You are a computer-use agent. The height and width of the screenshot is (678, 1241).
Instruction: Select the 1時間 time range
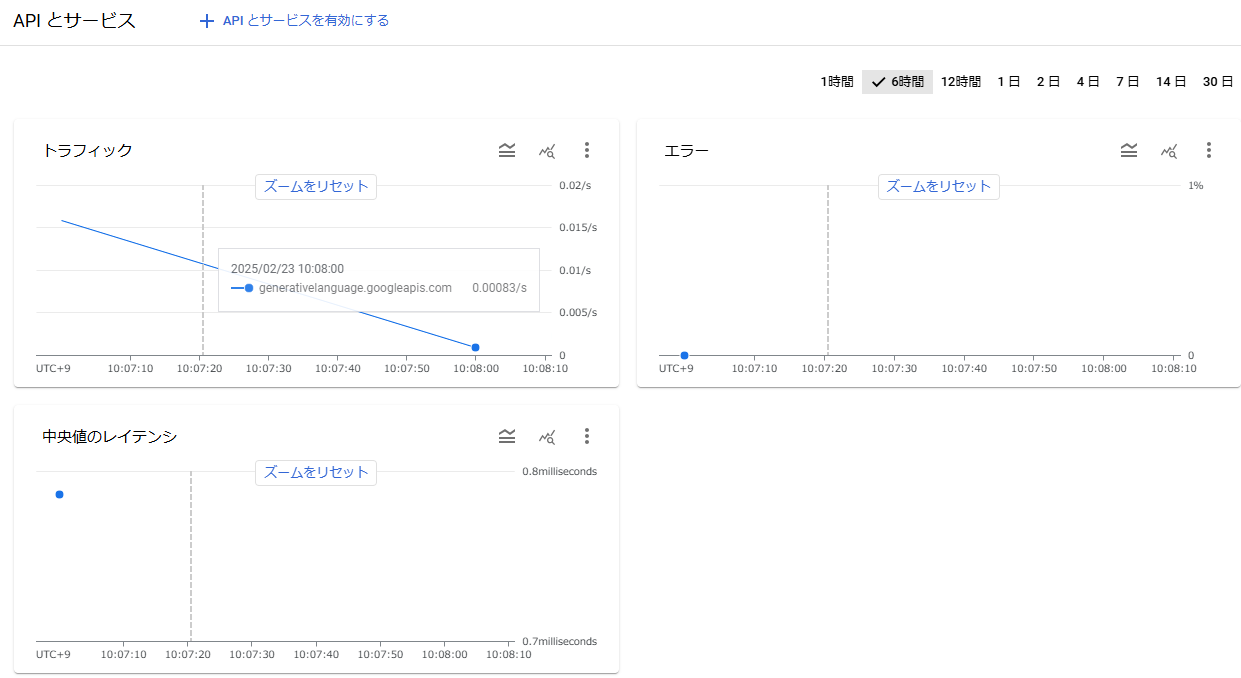pos(836,82)
